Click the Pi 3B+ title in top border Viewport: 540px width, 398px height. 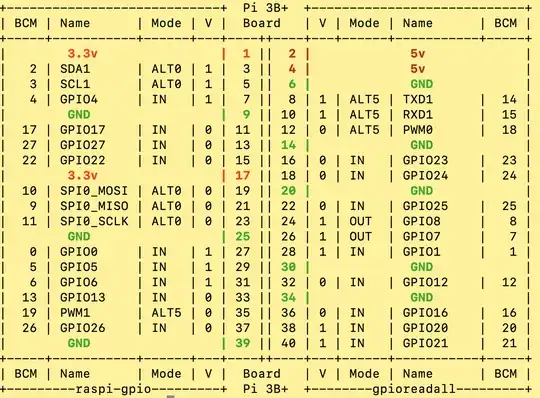[265, 8]
